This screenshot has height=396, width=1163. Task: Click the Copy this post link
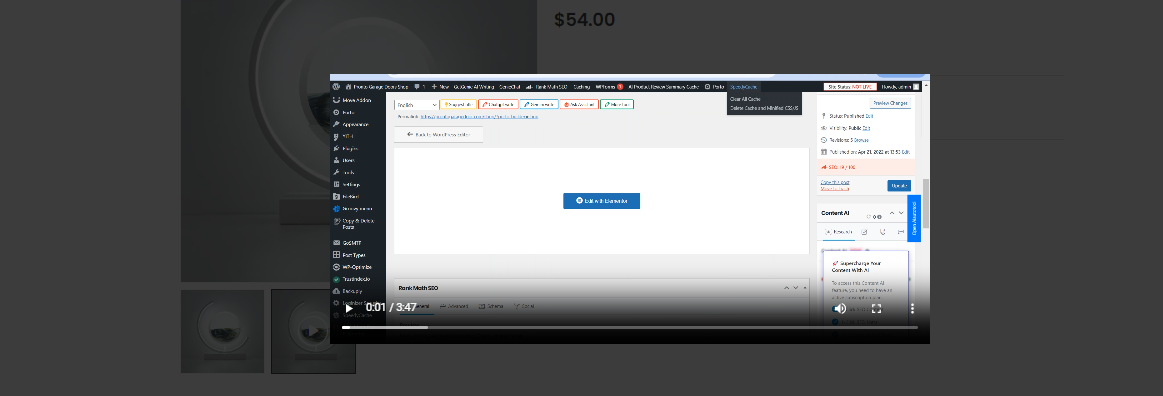coord(835,182)
